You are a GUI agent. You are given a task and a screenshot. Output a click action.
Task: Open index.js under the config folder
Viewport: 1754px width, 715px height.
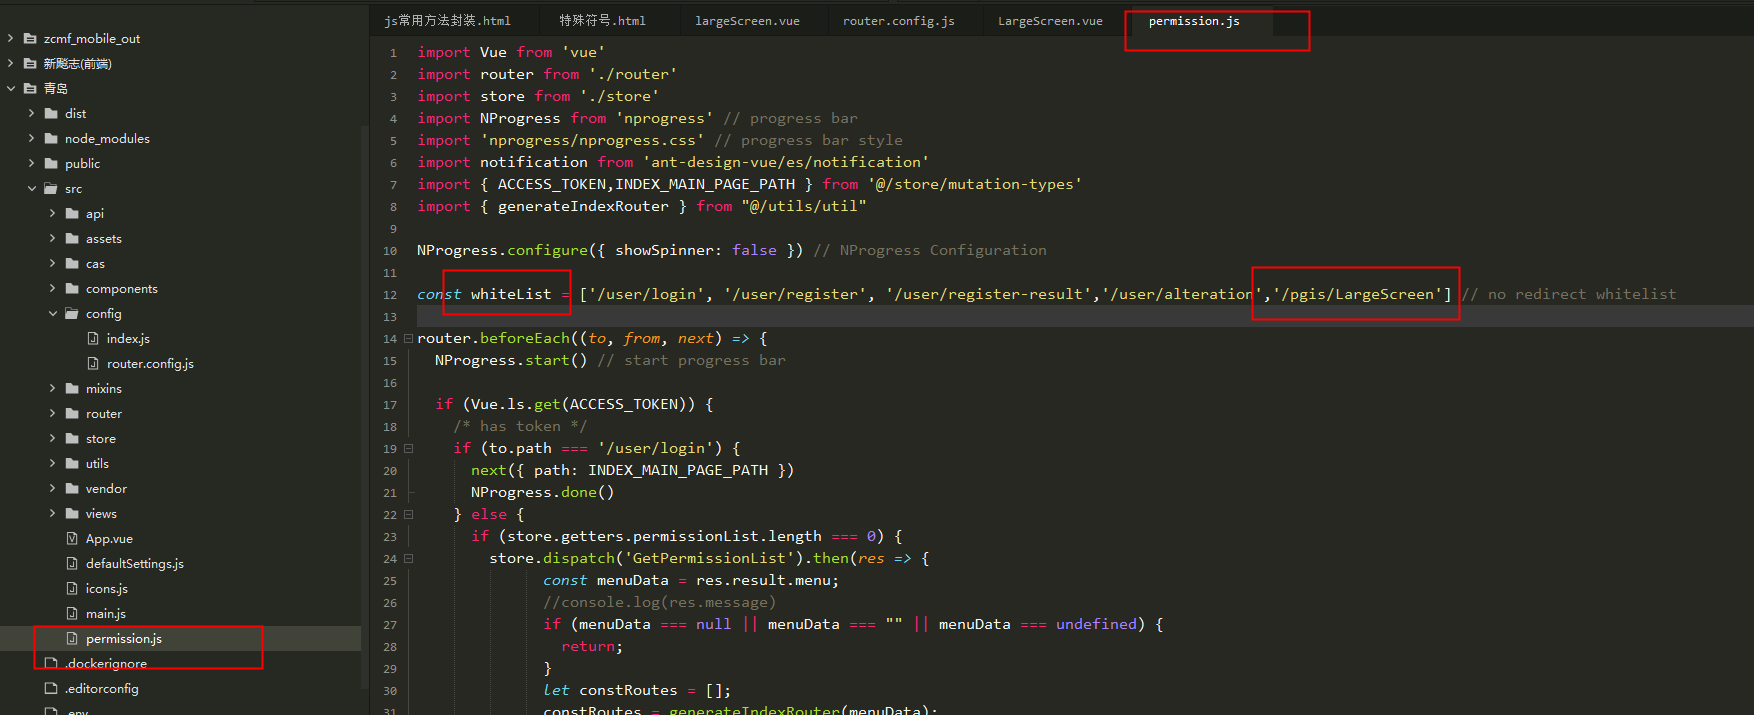128,338
